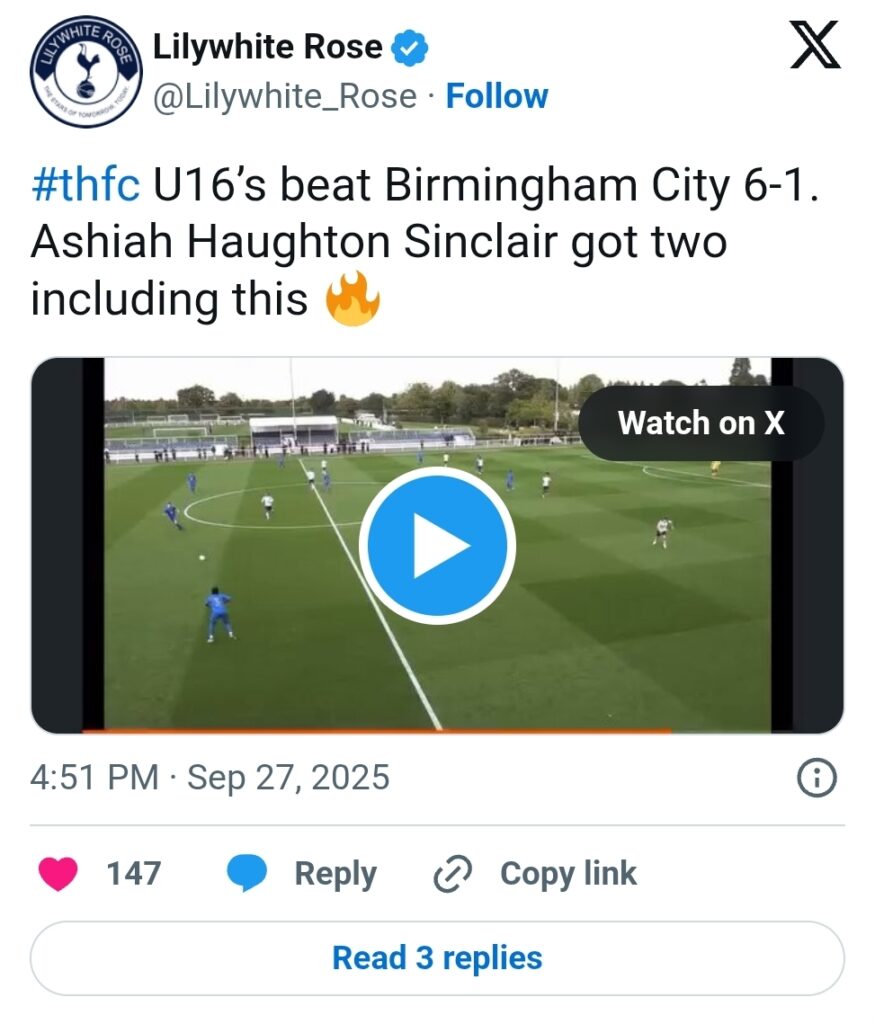The image size is (875, 1024).
Task: Click the Reply text label
Action: point(336,874)
